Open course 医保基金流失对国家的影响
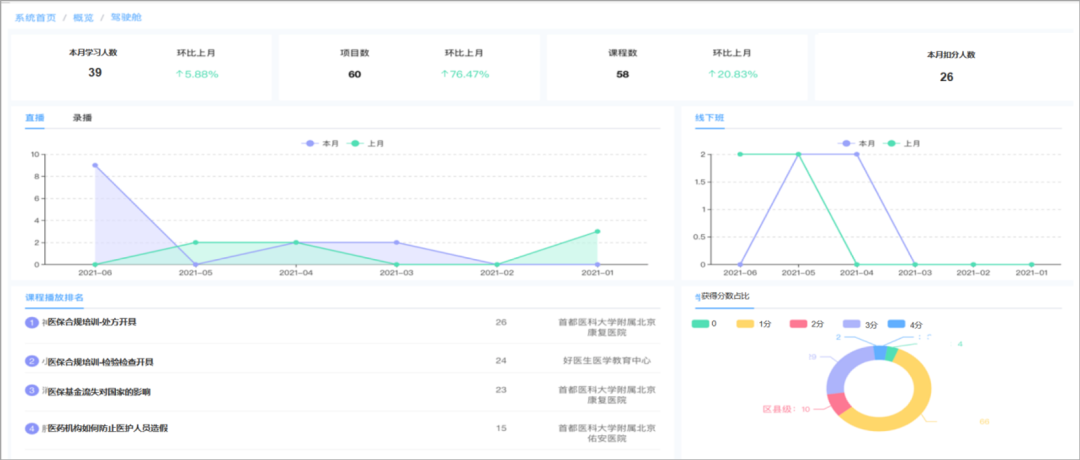The height and width of the screenshot is (460, 1080). pyautogui.click(x=99, y=392)
